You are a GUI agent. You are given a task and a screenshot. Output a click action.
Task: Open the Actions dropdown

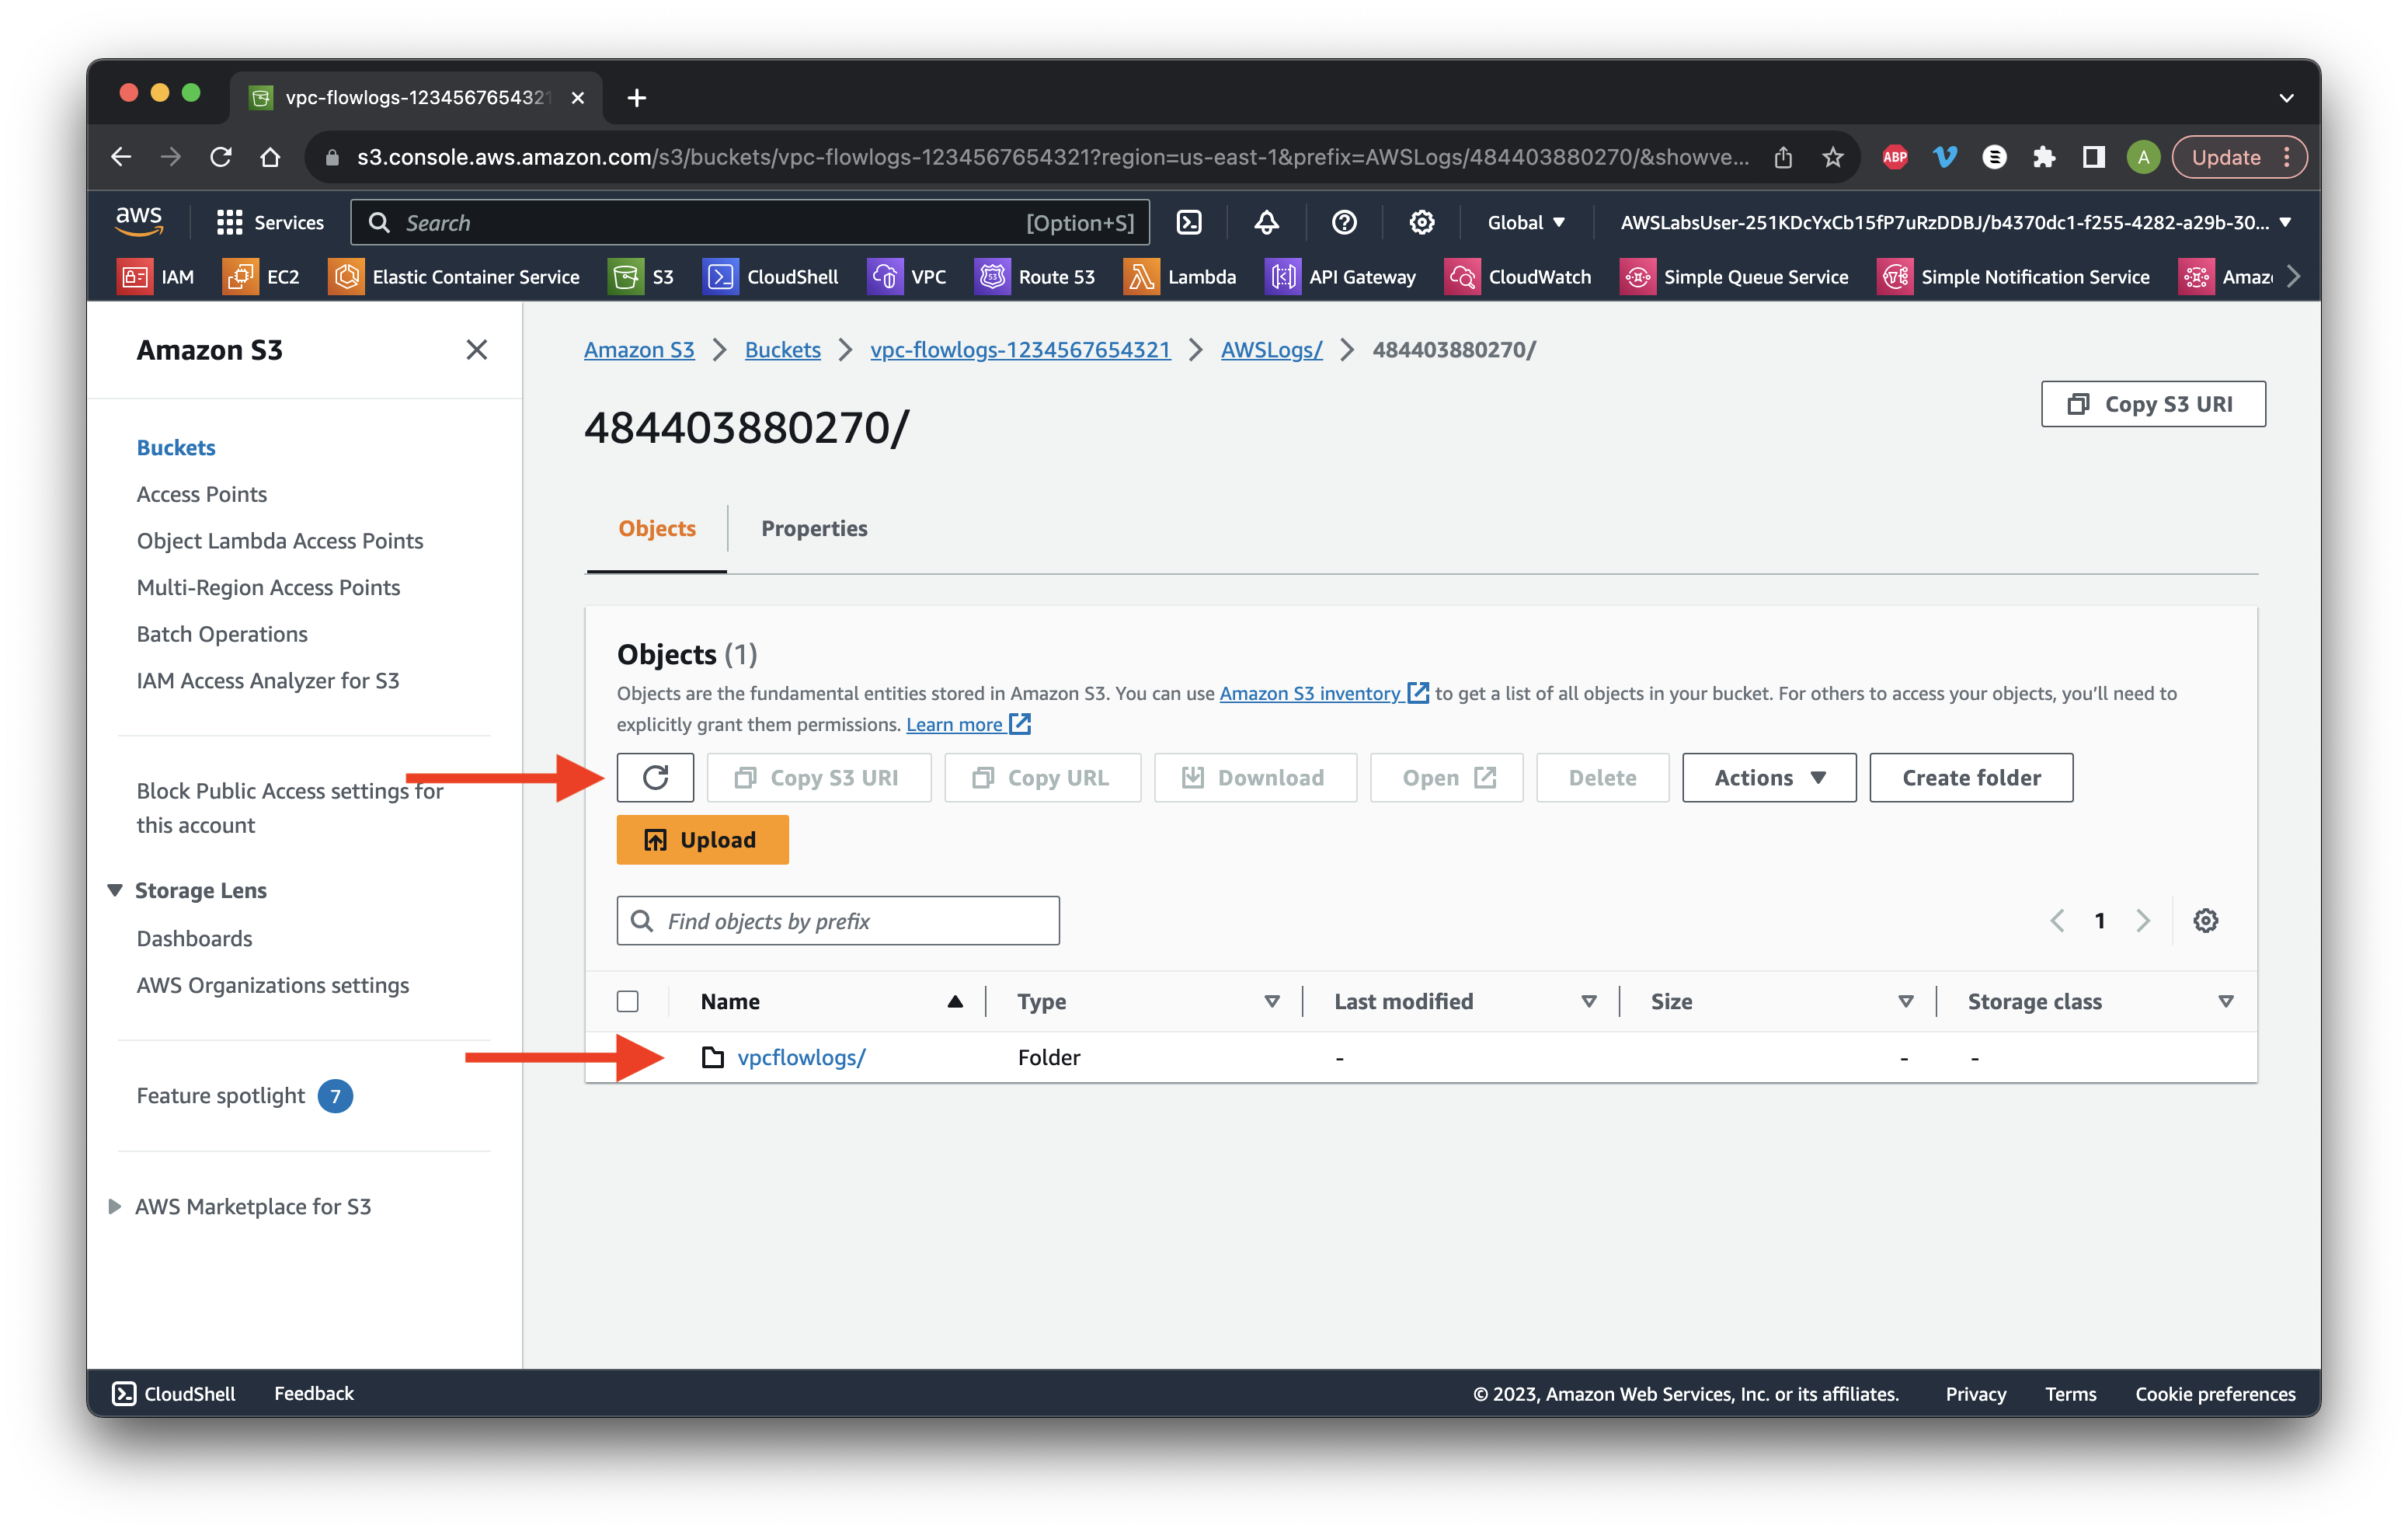coord(1769,777)
